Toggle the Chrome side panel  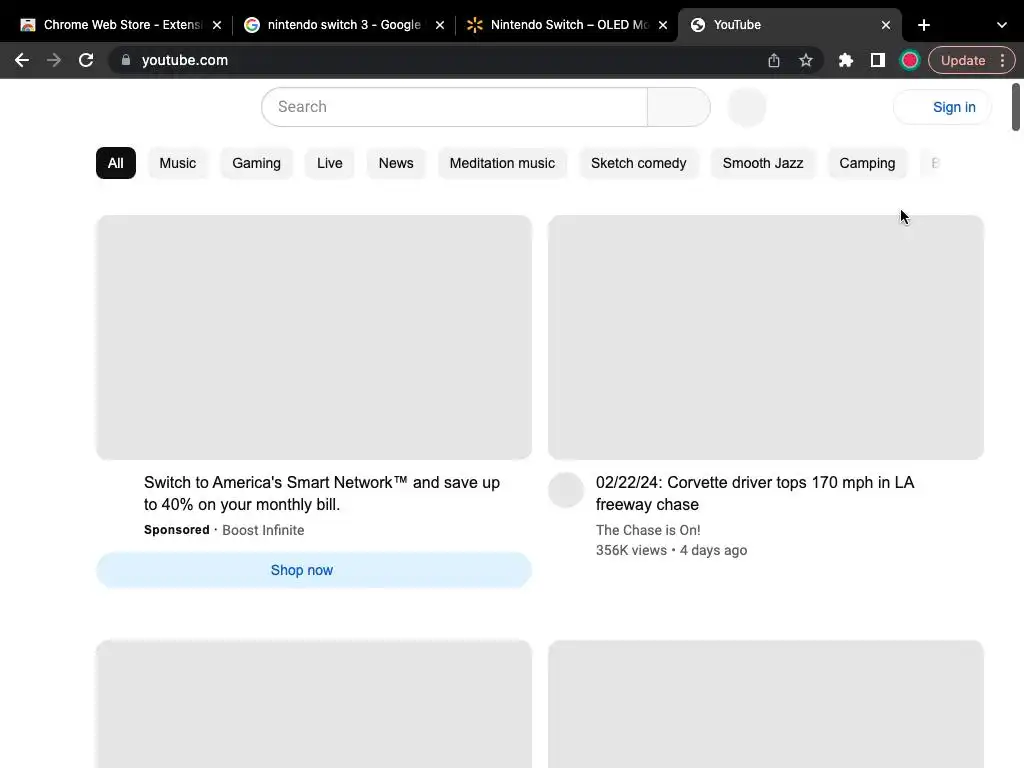(x=878, y=60)
